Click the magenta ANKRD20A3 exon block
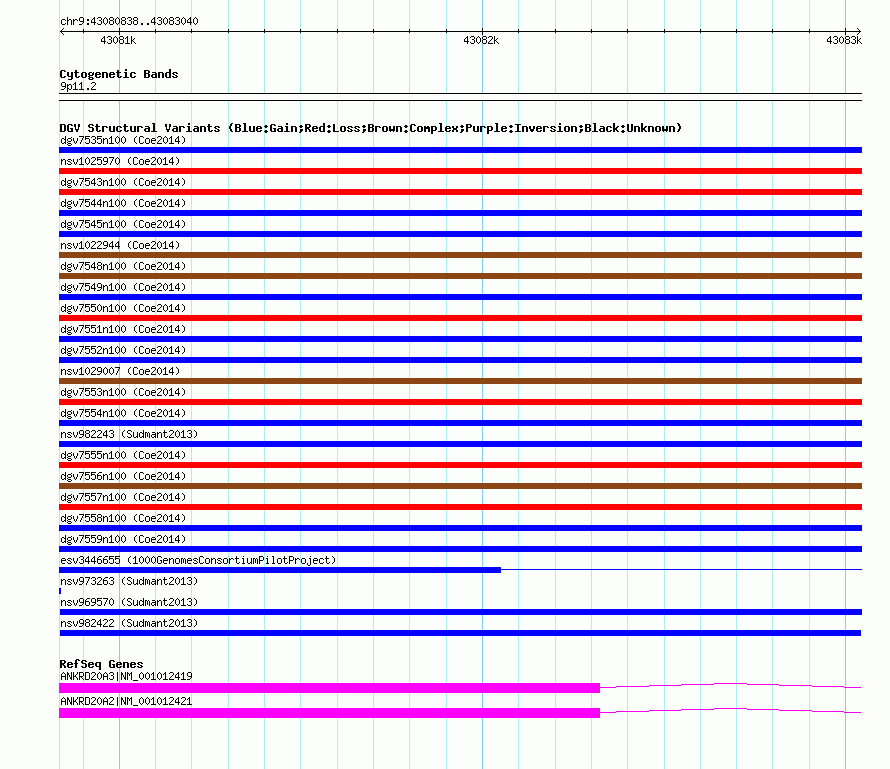The image size is (890, 769). click(329, 688)
